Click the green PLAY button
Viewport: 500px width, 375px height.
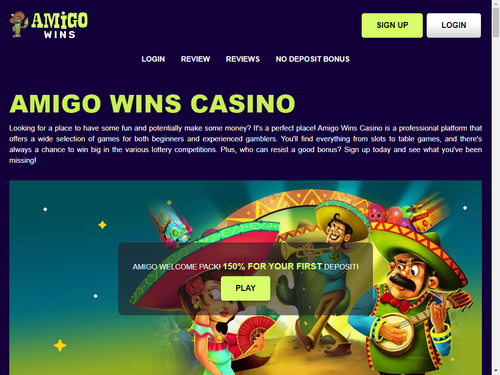pos(245,288)
